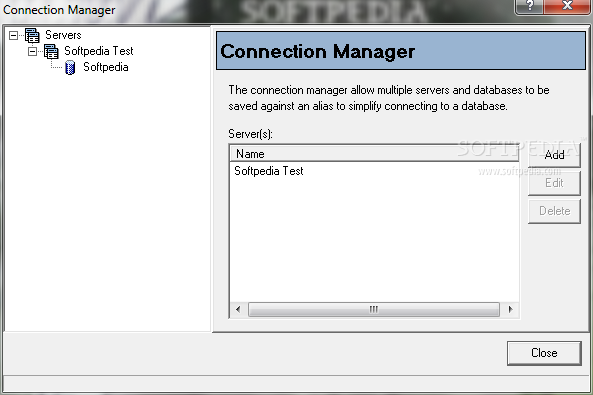Click the Softpedia database cylinder icon
This screenshot has height=395, width=593.
point(70,68)
